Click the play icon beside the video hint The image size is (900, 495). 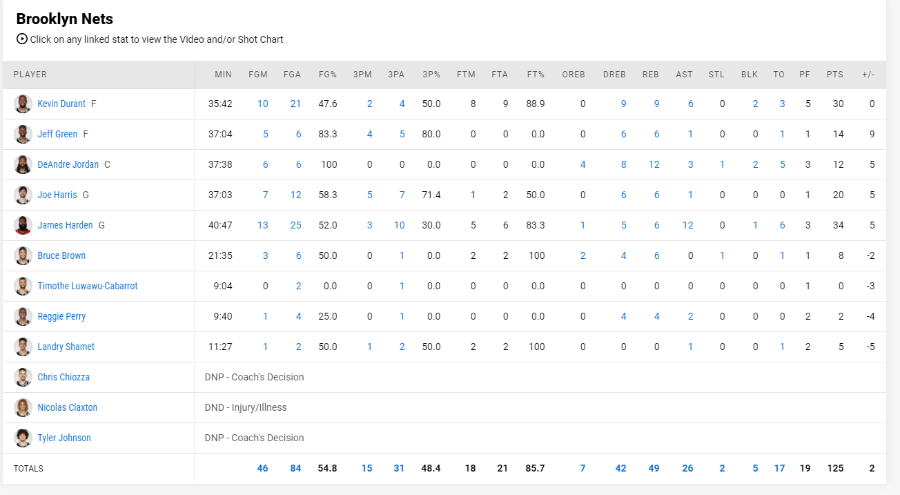22,39
